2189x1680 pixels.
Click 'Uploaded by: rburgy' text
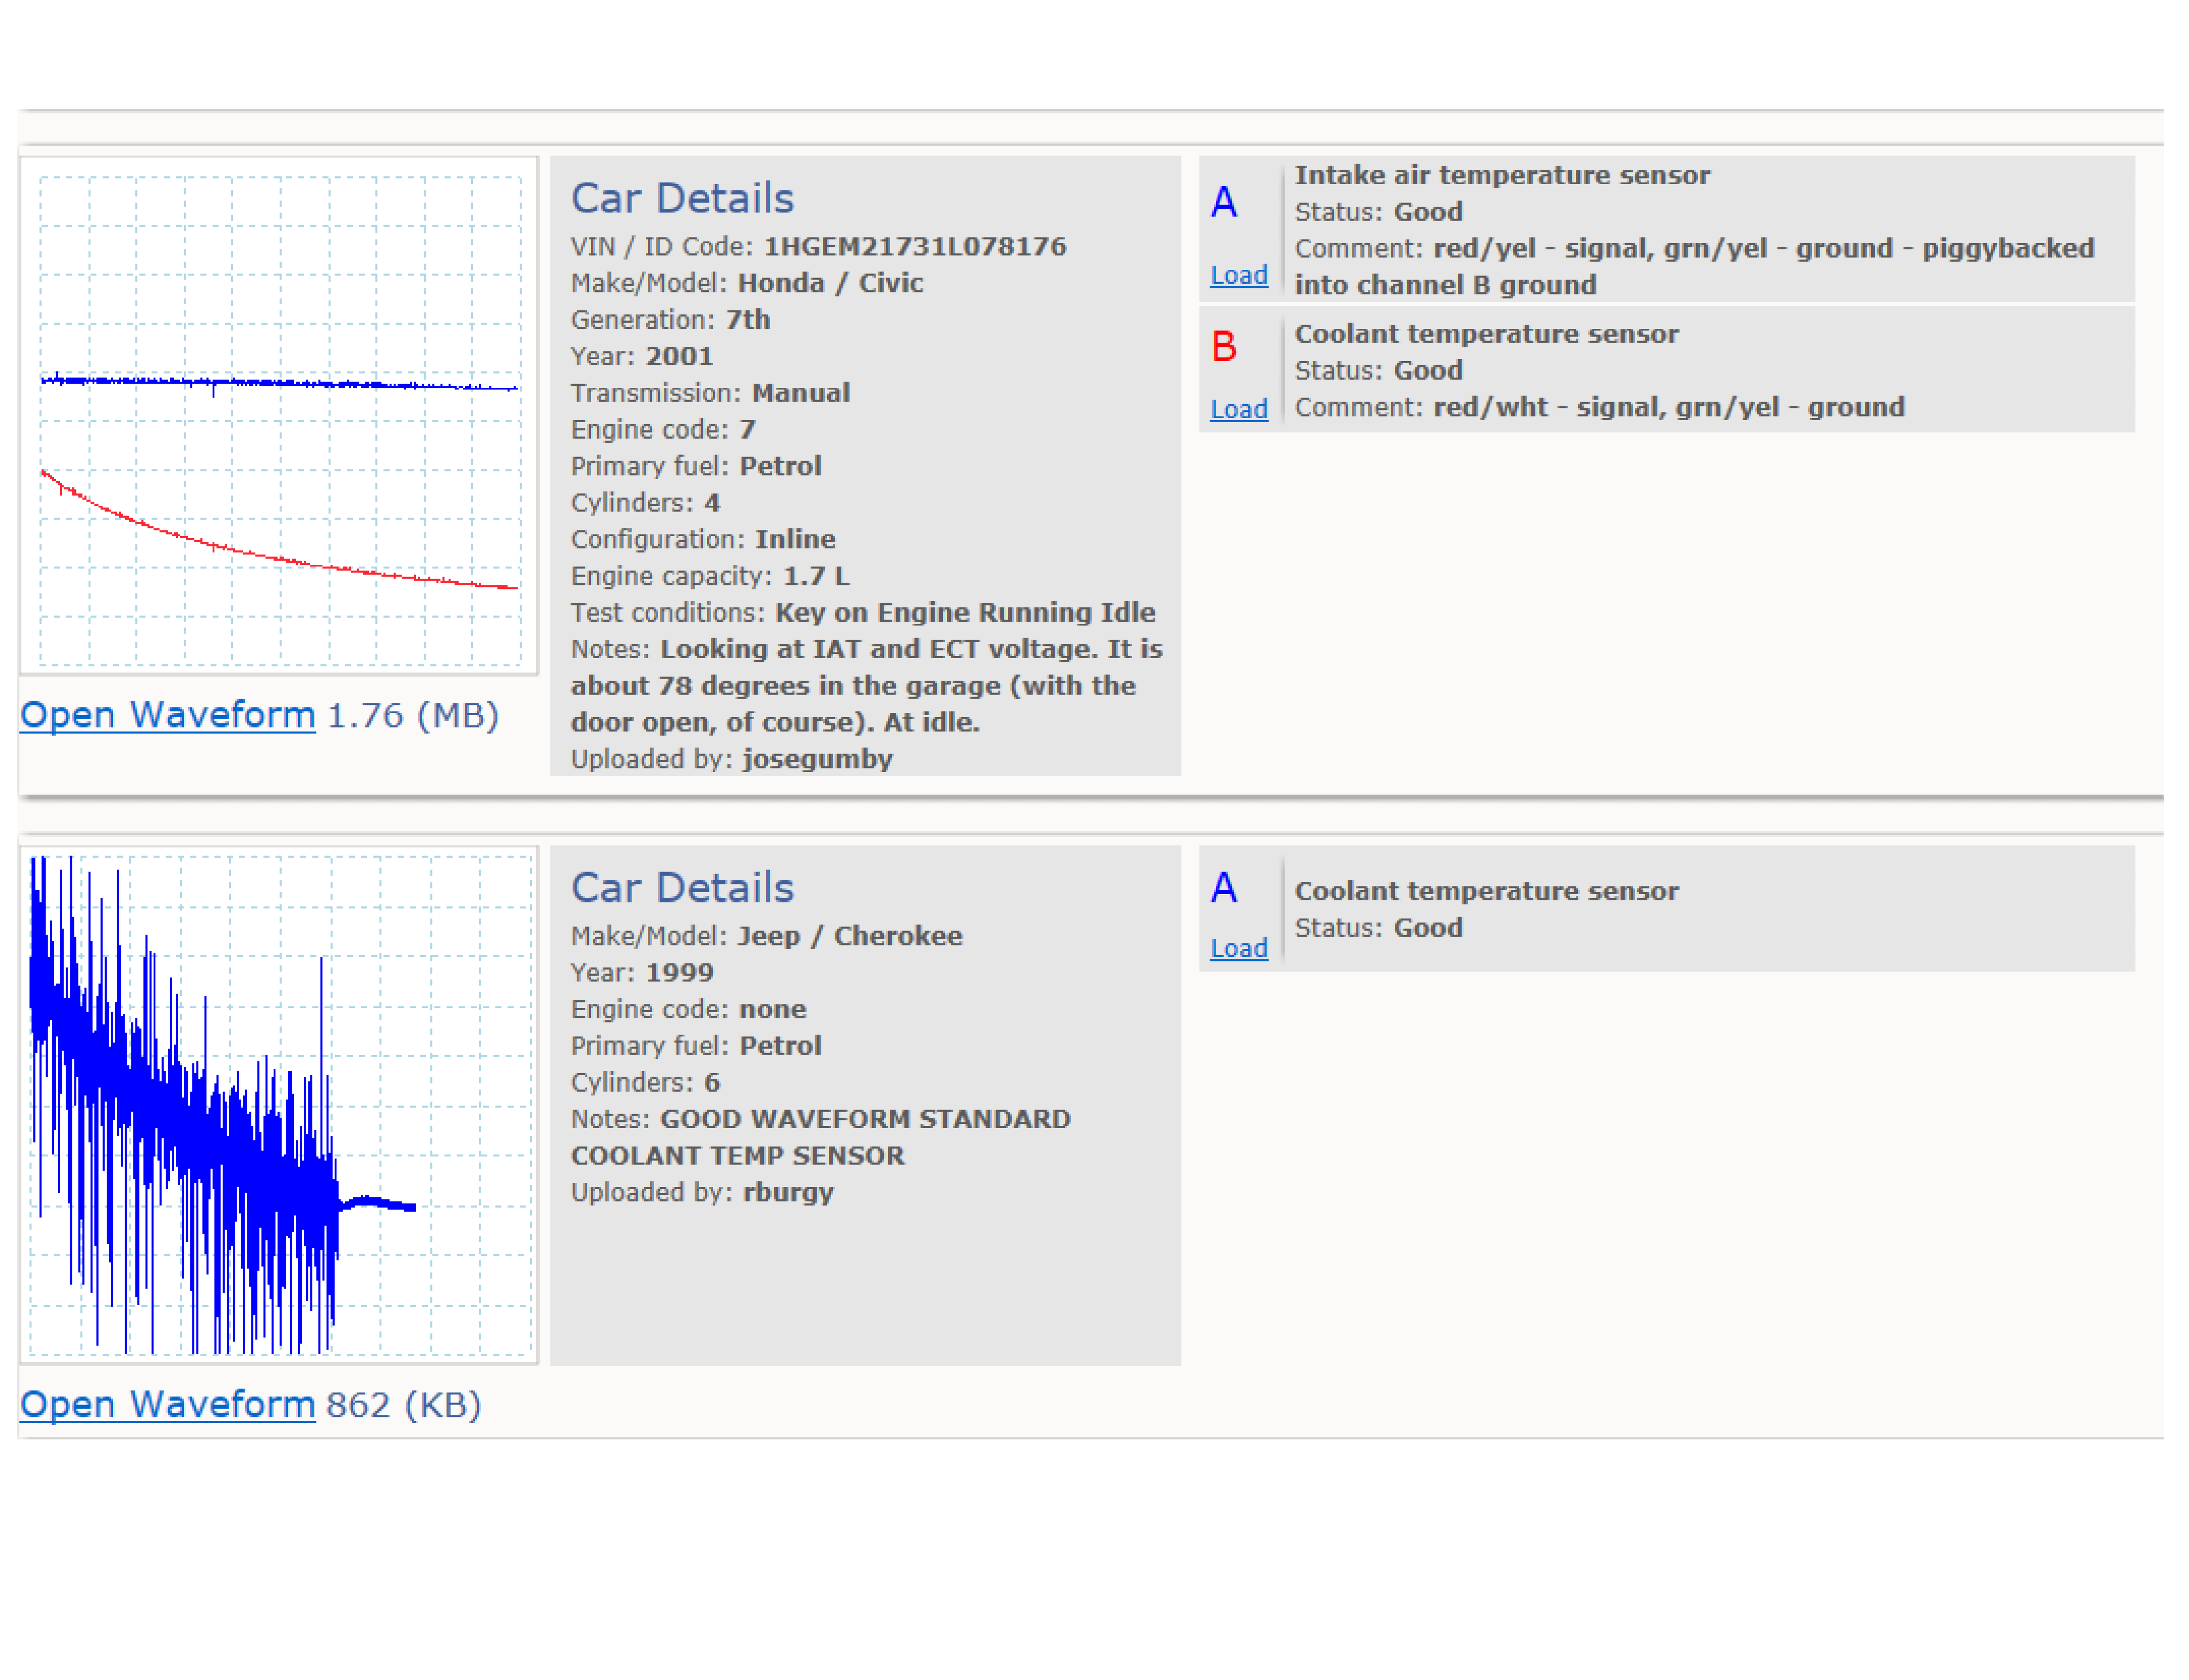tap(702, 1192)
